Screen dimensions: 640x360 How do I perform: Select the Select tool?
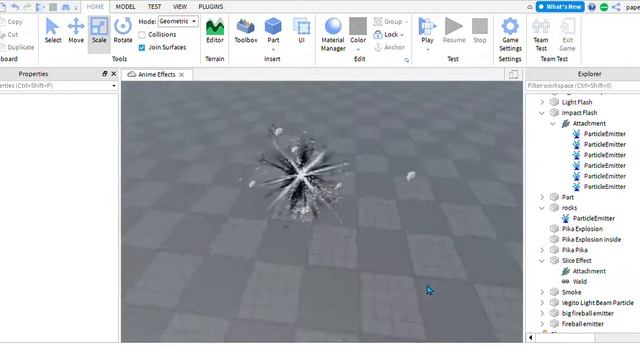53,31
